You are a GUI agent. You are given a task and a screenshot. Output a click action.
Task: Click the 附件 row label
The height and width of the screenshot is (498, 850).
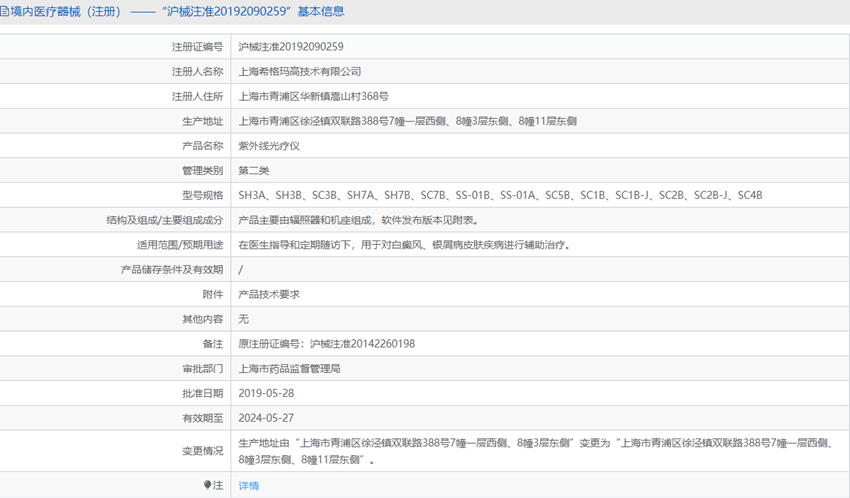(212, 294)
